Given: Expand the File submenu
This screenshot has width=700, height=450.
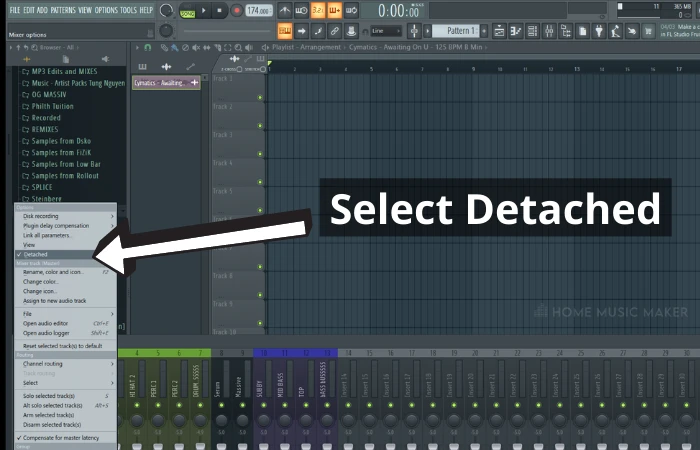Looking at the screenshot, I should click(x=66, y=314).
